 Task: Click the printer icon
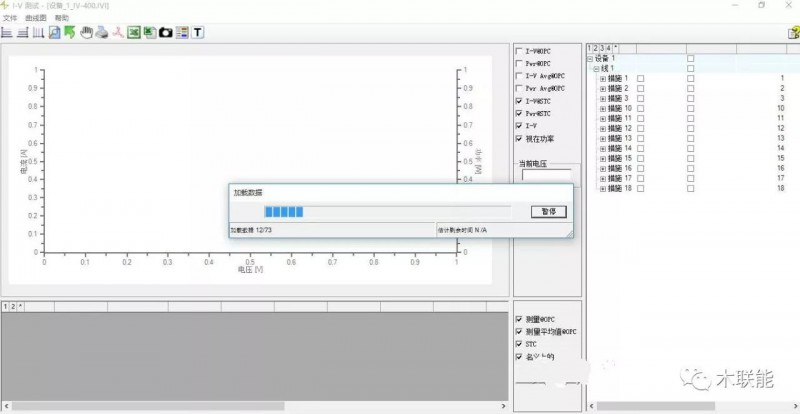point(102,33)
